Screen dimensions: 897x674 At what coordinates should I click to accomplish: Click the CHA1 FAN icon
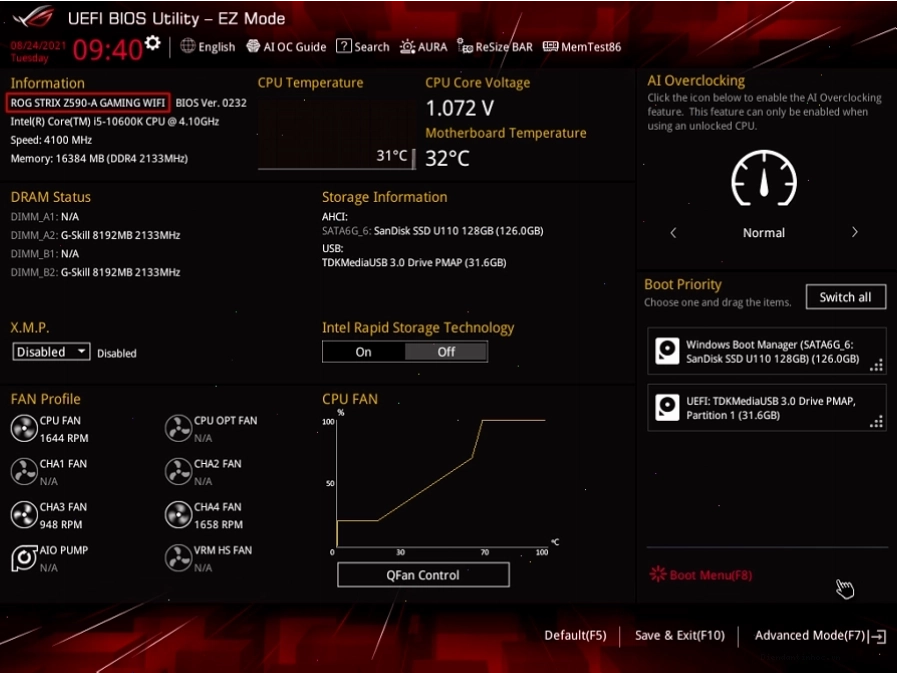pyautogui.click(x=24, y=472)
